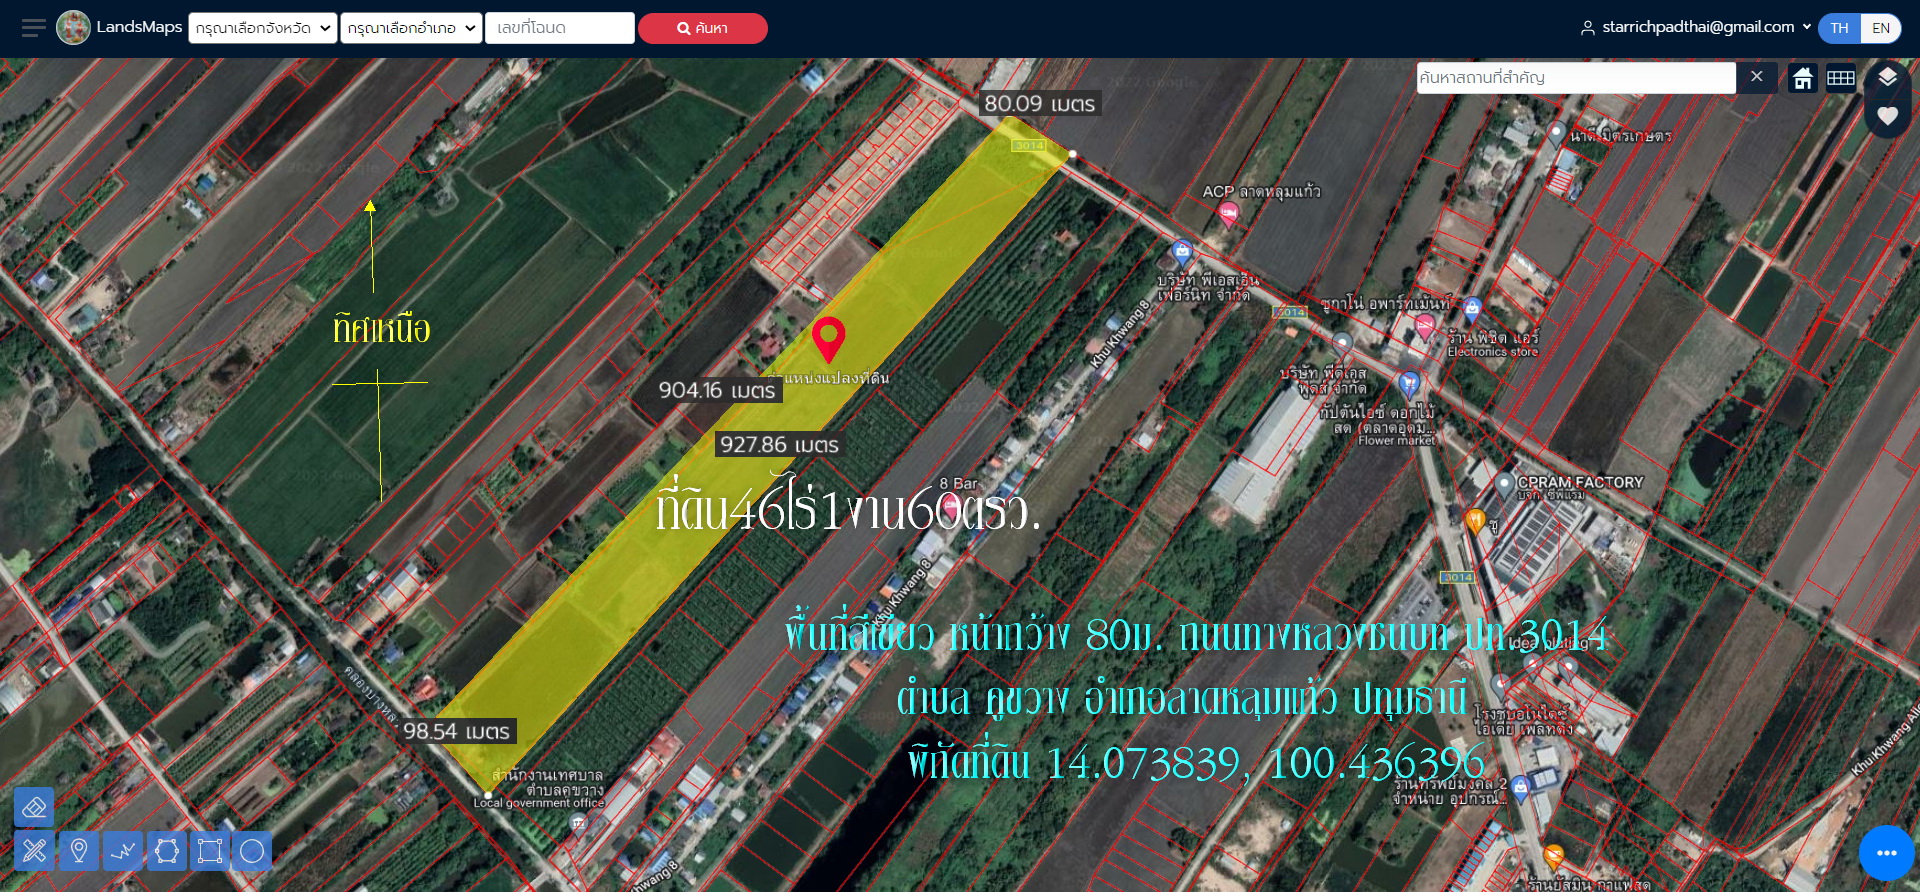Click the 904.16 เมตร measurement label
The image size is (1920, 892).
point(717,390)
